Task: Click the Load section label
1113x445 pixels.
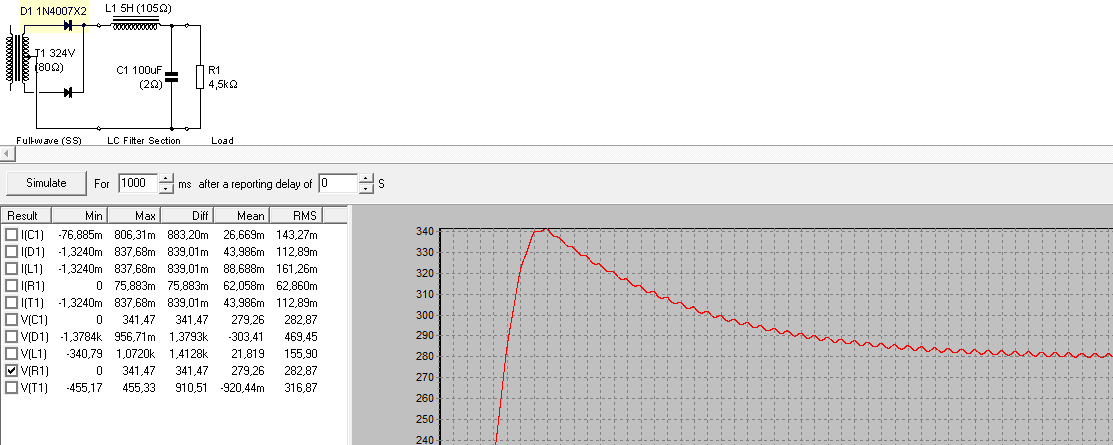Action: point(222,141)
